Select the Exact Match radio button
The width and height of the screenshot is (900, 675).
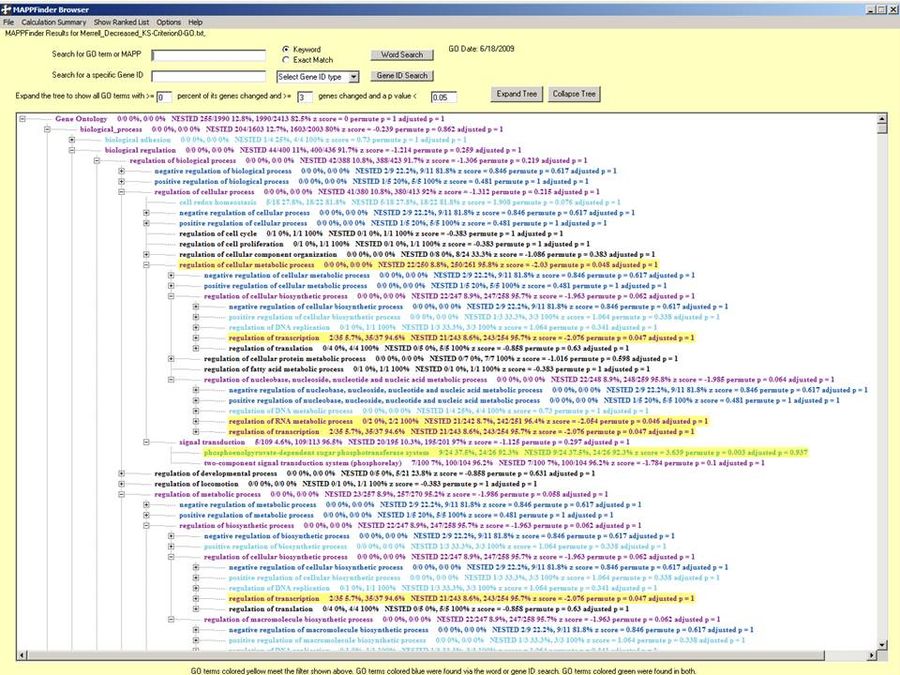[x=286, y=60]
